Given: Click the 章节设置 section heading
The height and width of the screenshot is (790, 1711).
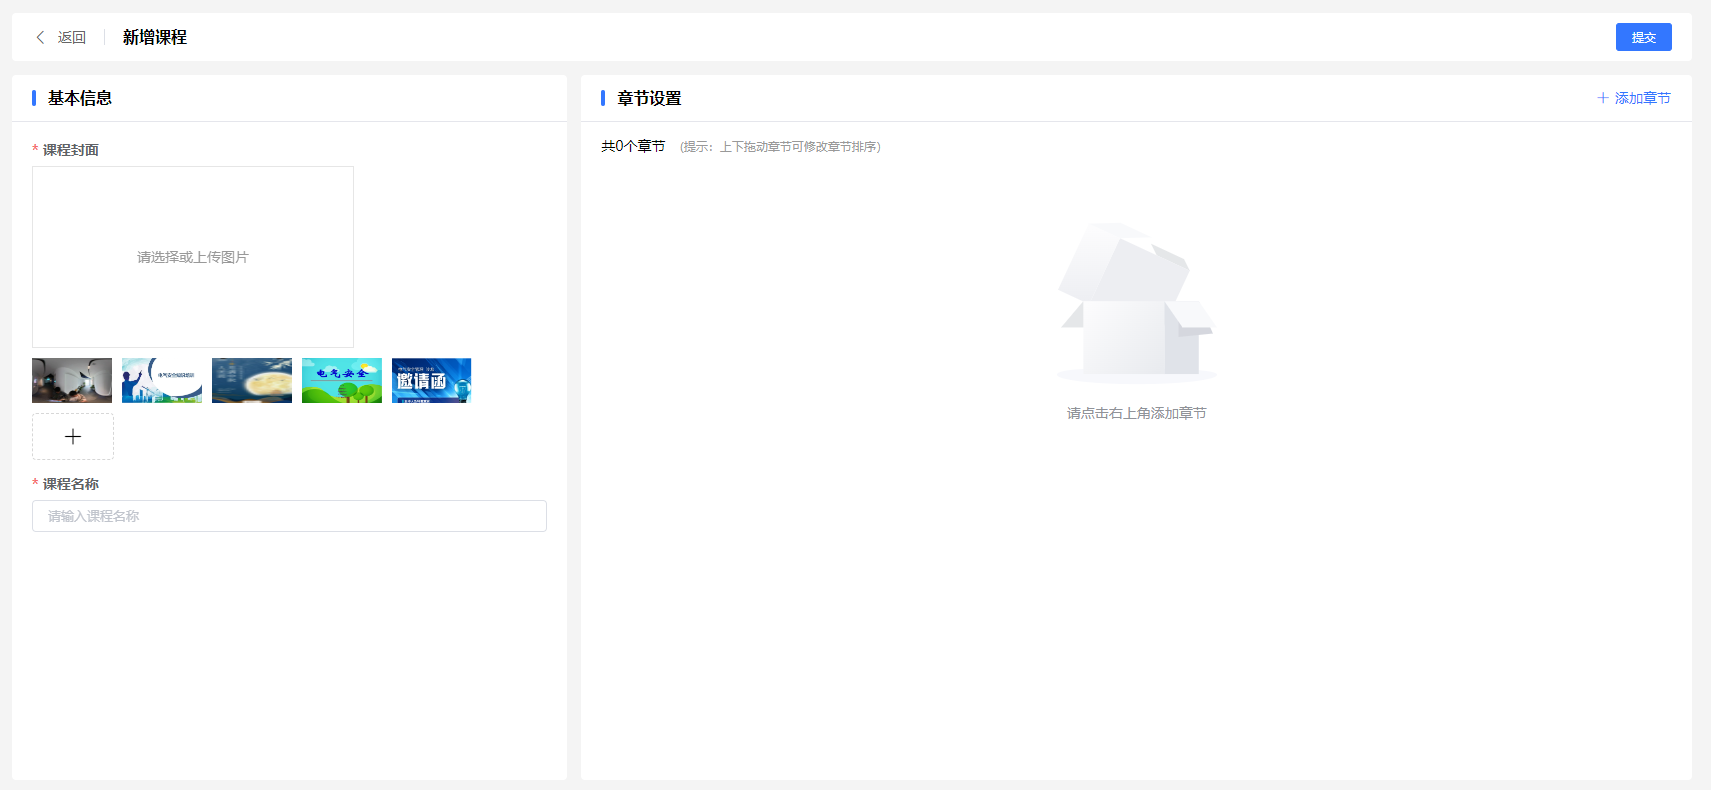Looking at the screenshot, I should coord(649,98).
